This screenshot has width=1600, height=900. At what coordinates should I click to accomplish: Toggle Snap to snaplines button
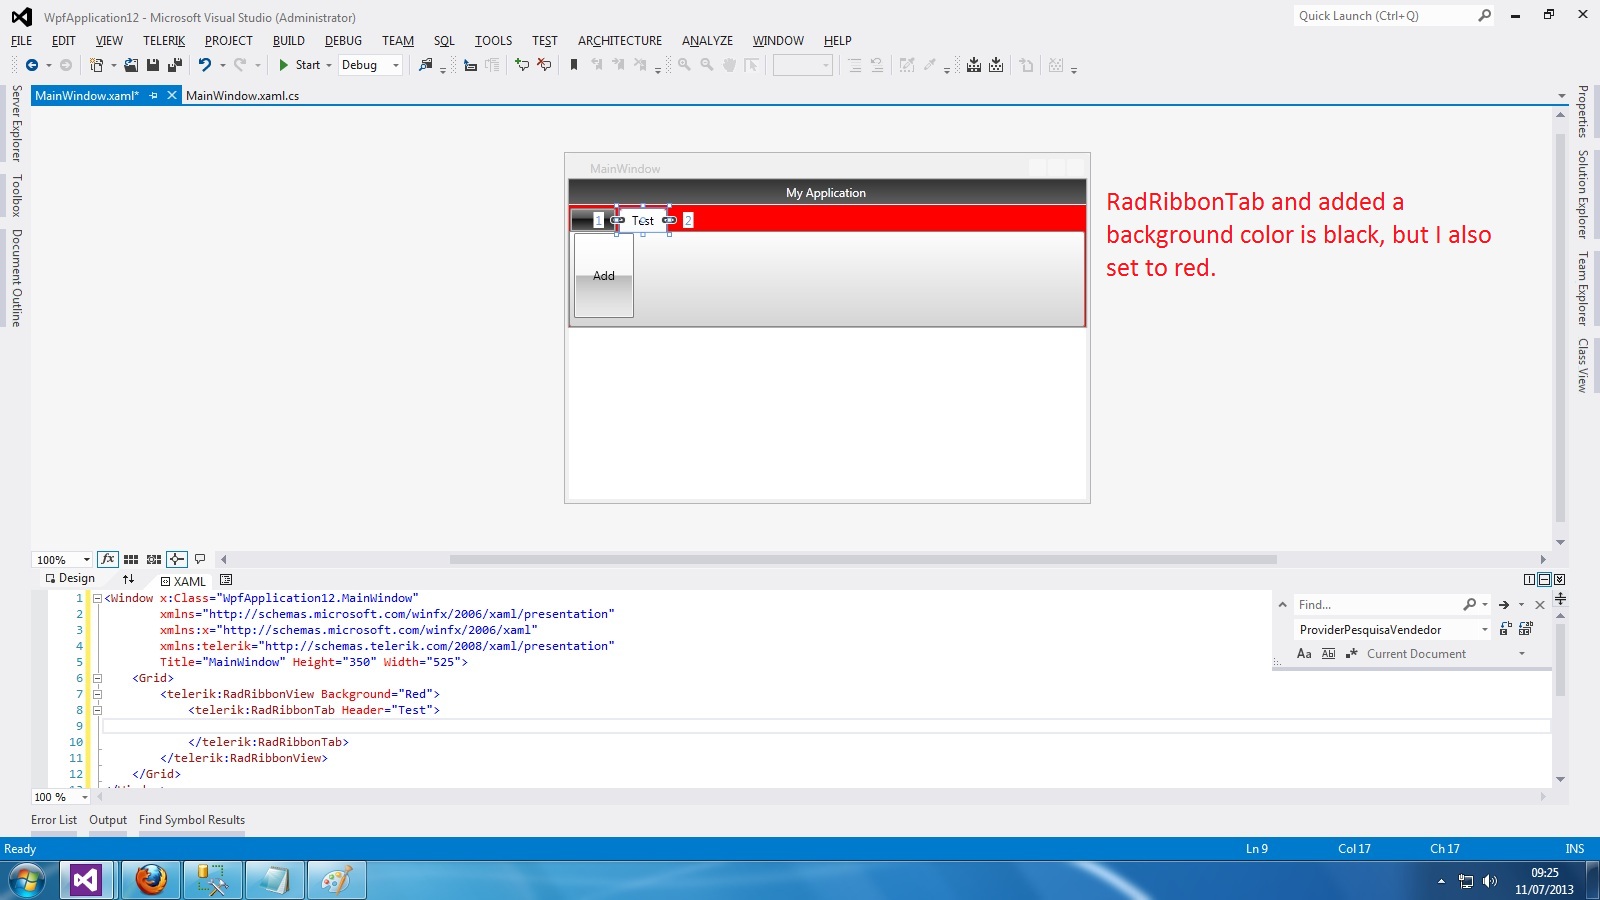click(177, 559)
